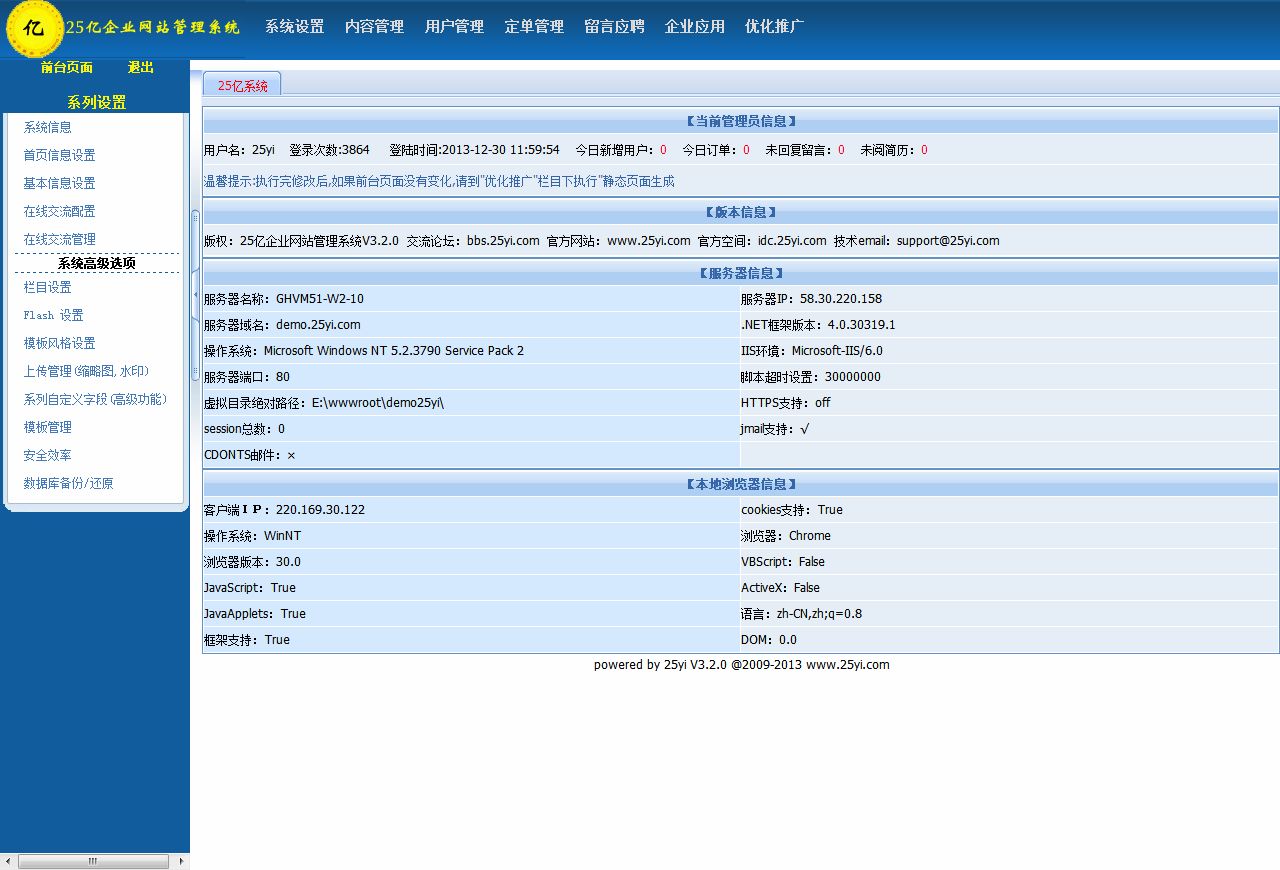Go to 前台页面 front page link
Image resolution: width=1280 pixels, height=870 pixels.
67,68
